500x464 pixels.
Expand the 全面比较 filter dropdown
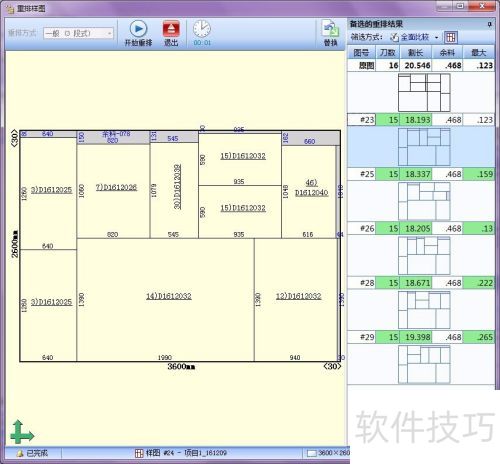[x=436, y=37]
